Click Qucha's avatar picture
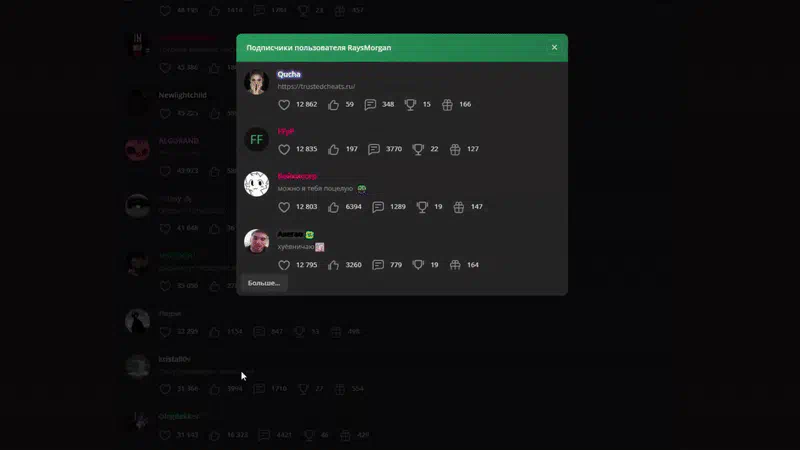The image size is (800, 450). tap(257, 82)
